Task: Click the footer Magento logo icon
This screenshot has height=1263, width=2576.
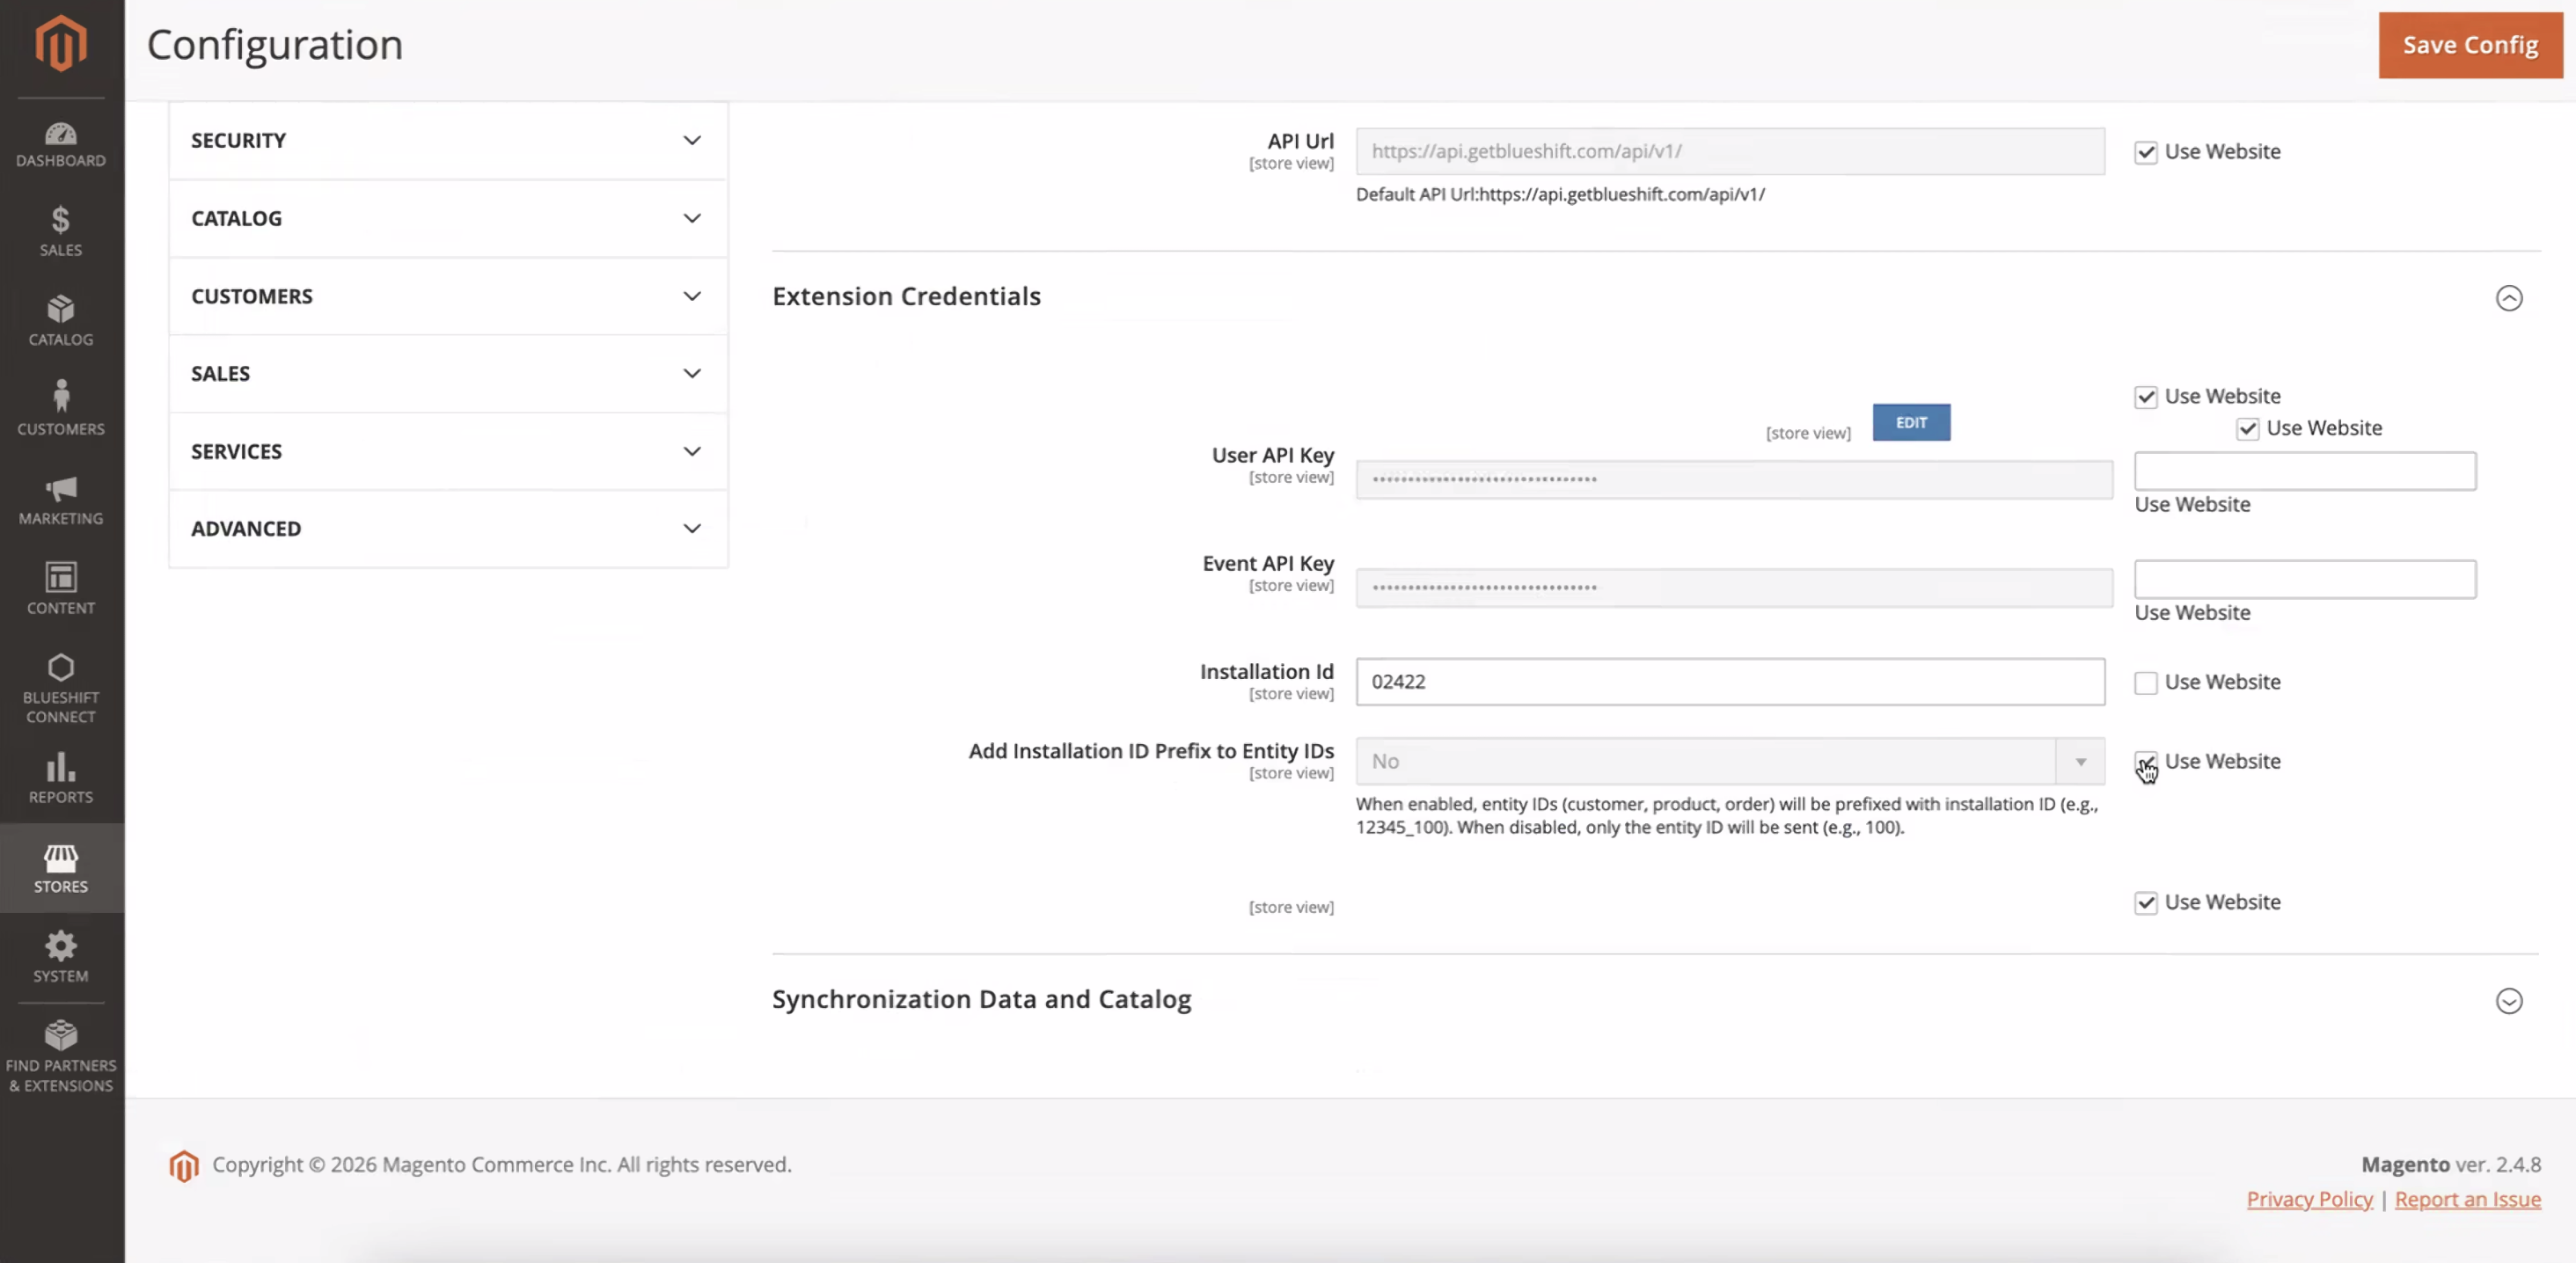Action: coord(184,1165)
